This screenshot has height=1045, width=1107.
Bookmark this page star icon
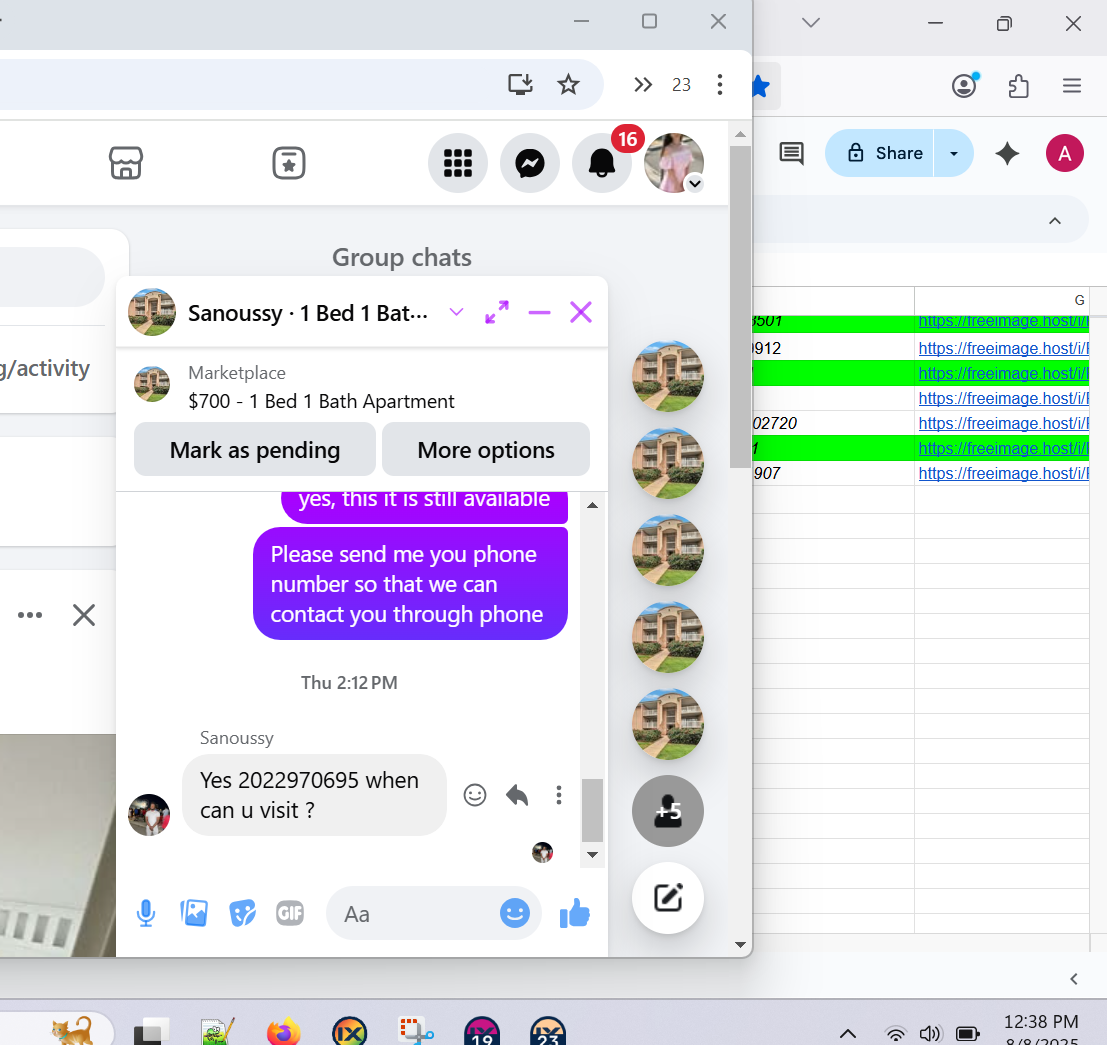tap(568, 85)
